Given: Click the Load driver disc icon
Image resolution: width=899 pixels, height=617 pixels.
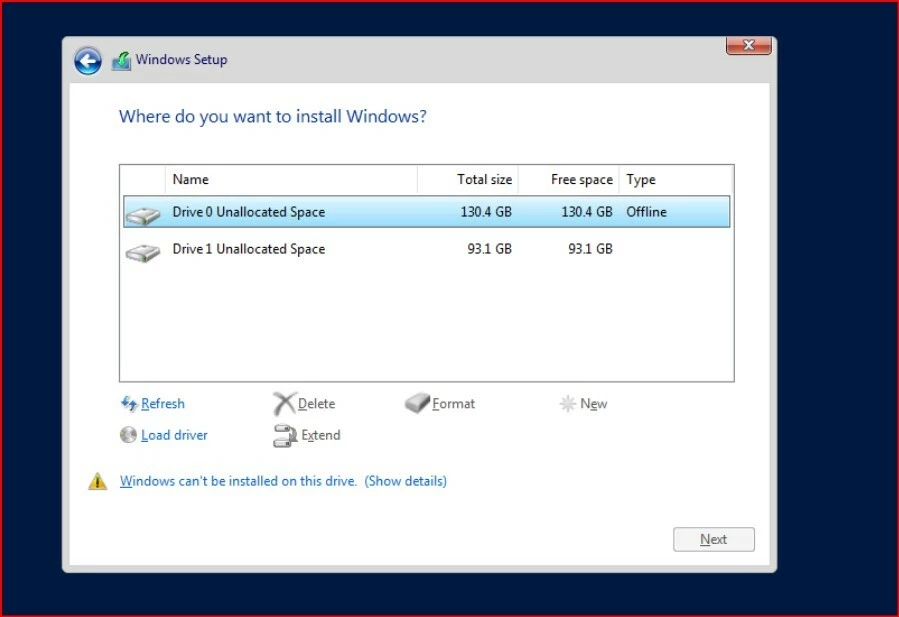Looking at the screenshot, I should coord(128,435).
